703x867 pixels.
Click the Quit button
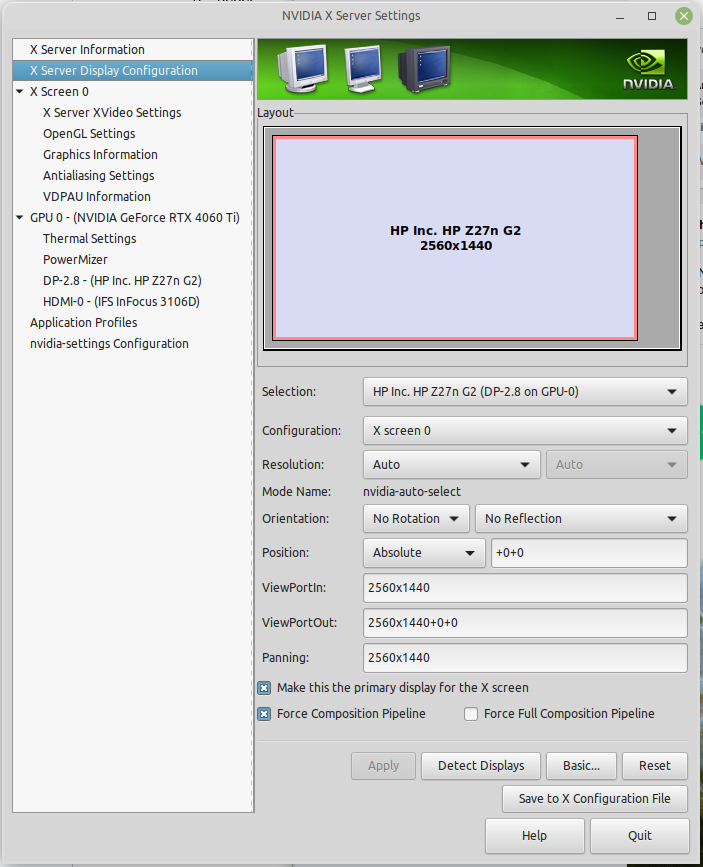click(x=639, y=836)
